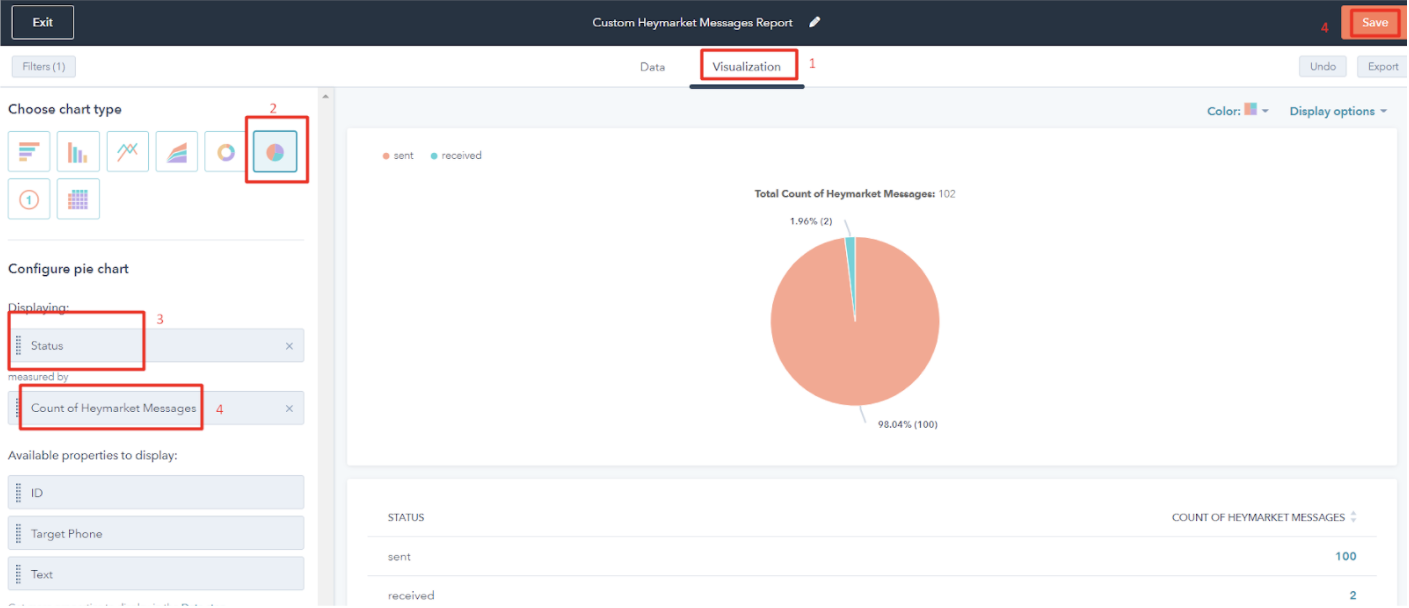Select the table chart type
This screenshot has height=608, width=1409.
[x=78, y=199]
